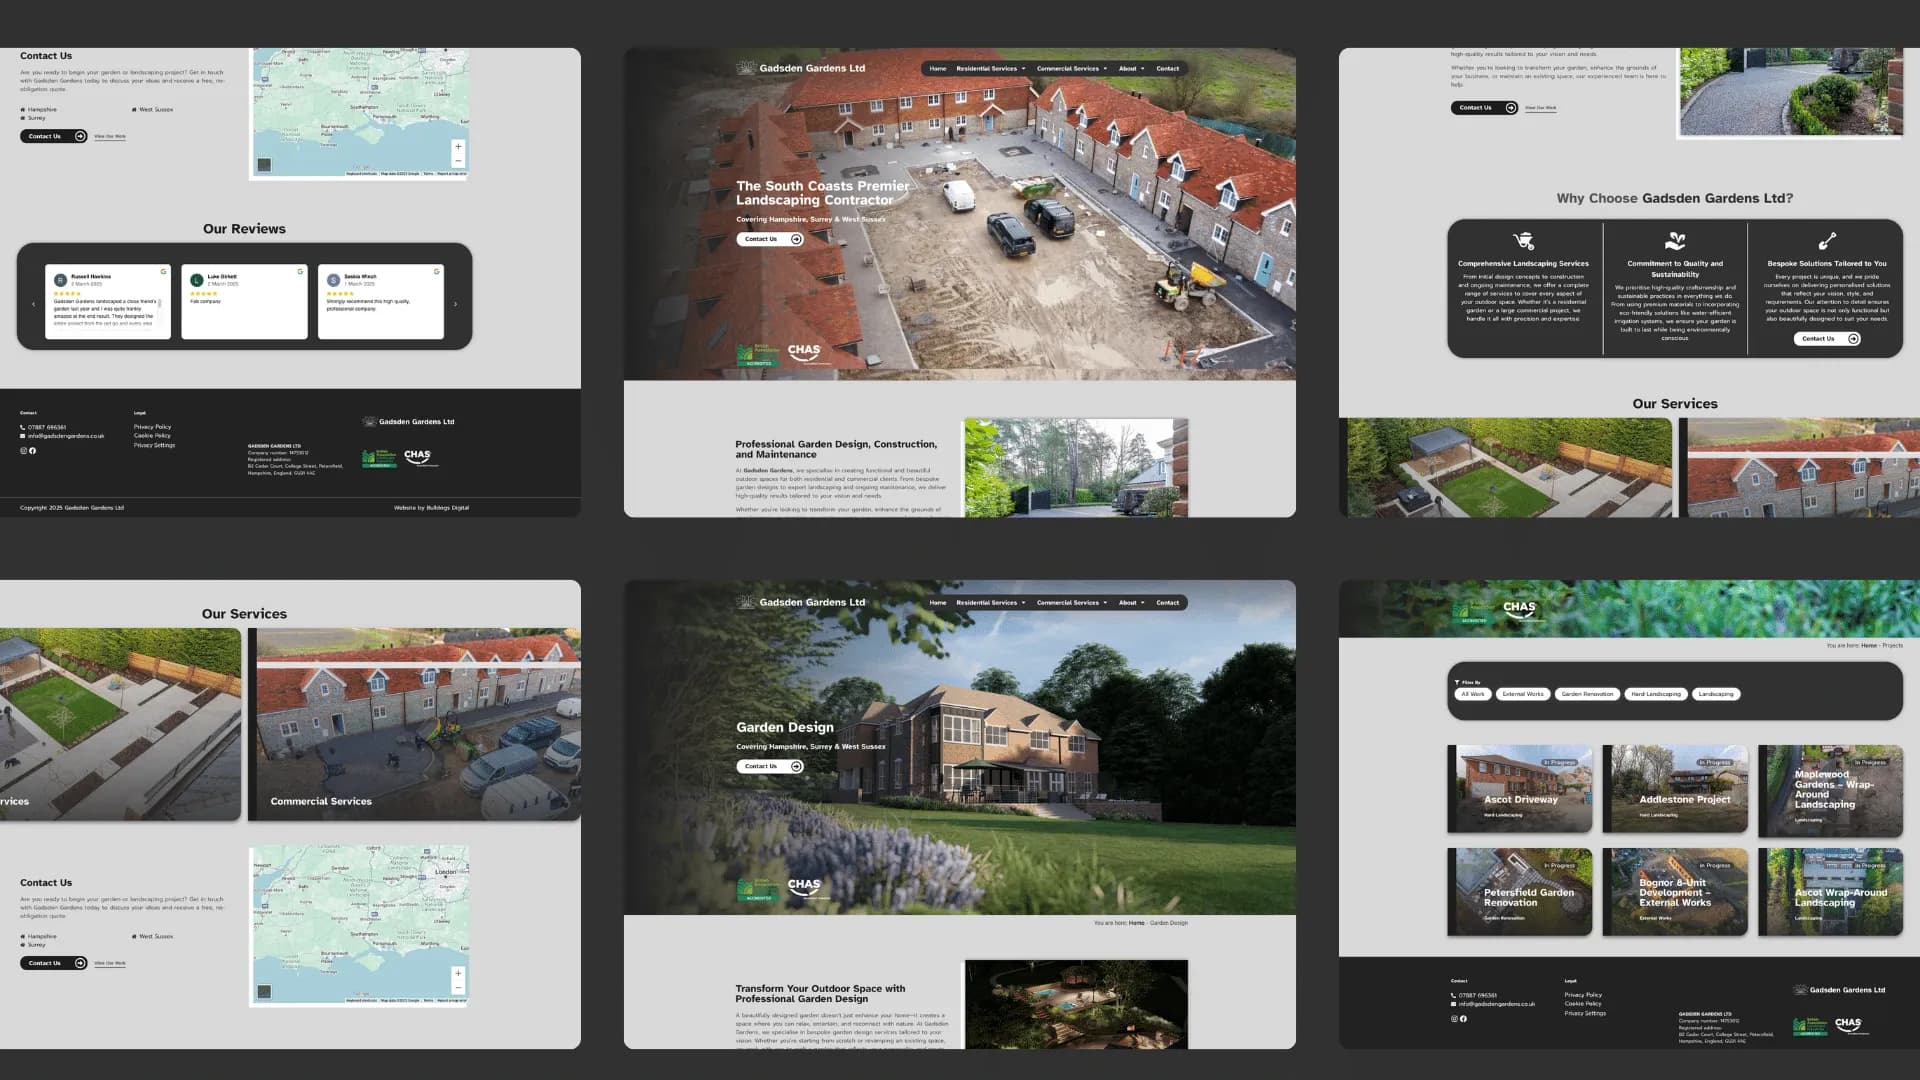The height and width of the screenshot is (1080, 1920).
Task: Enable the Hard Landscaping filter
Action: tap(1656, 693)
